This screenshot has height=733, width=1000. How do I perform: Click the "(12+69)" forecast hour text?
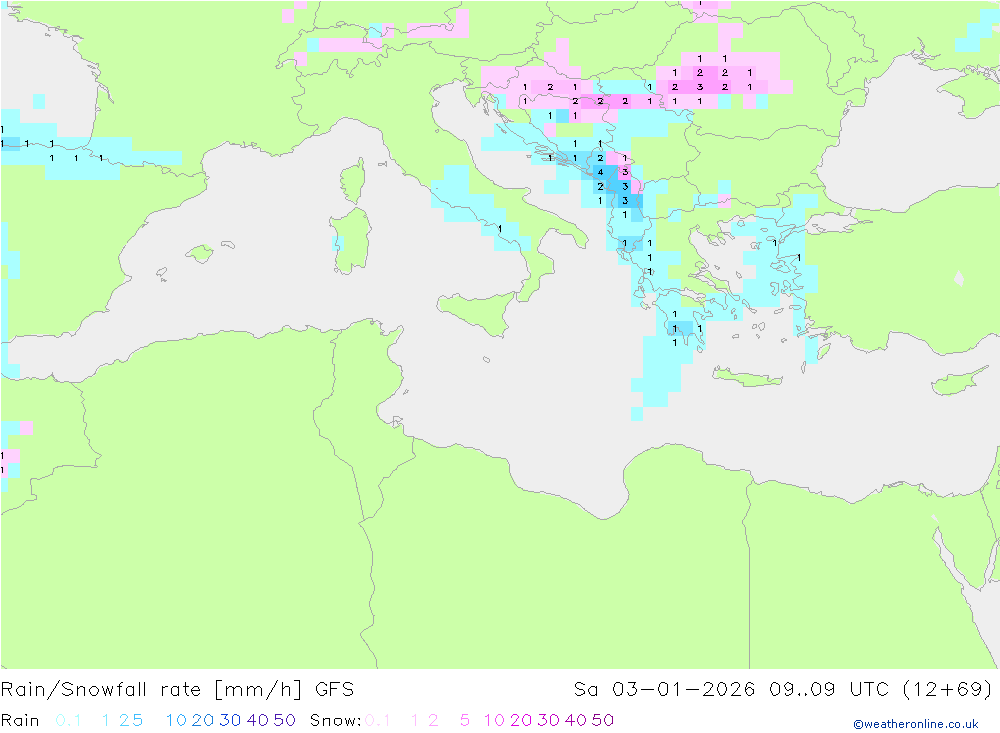948,690
